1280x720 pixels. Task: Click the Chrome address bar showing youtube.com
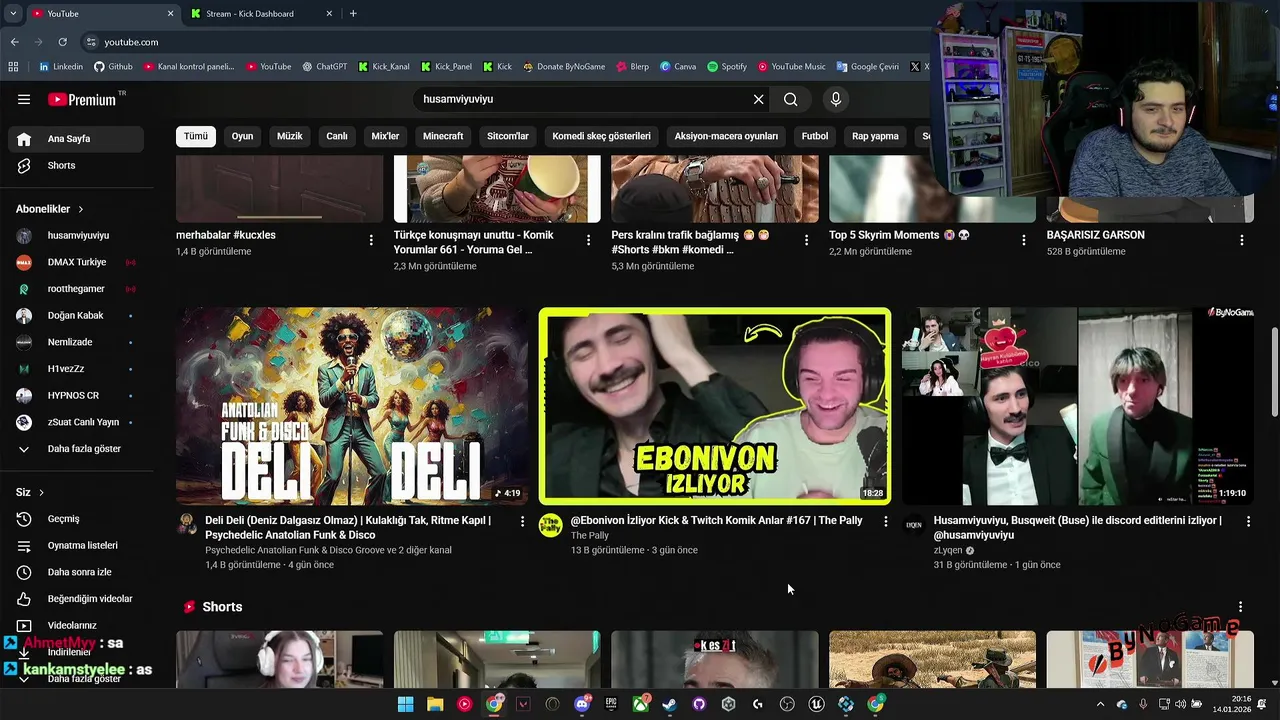point(500,42)
